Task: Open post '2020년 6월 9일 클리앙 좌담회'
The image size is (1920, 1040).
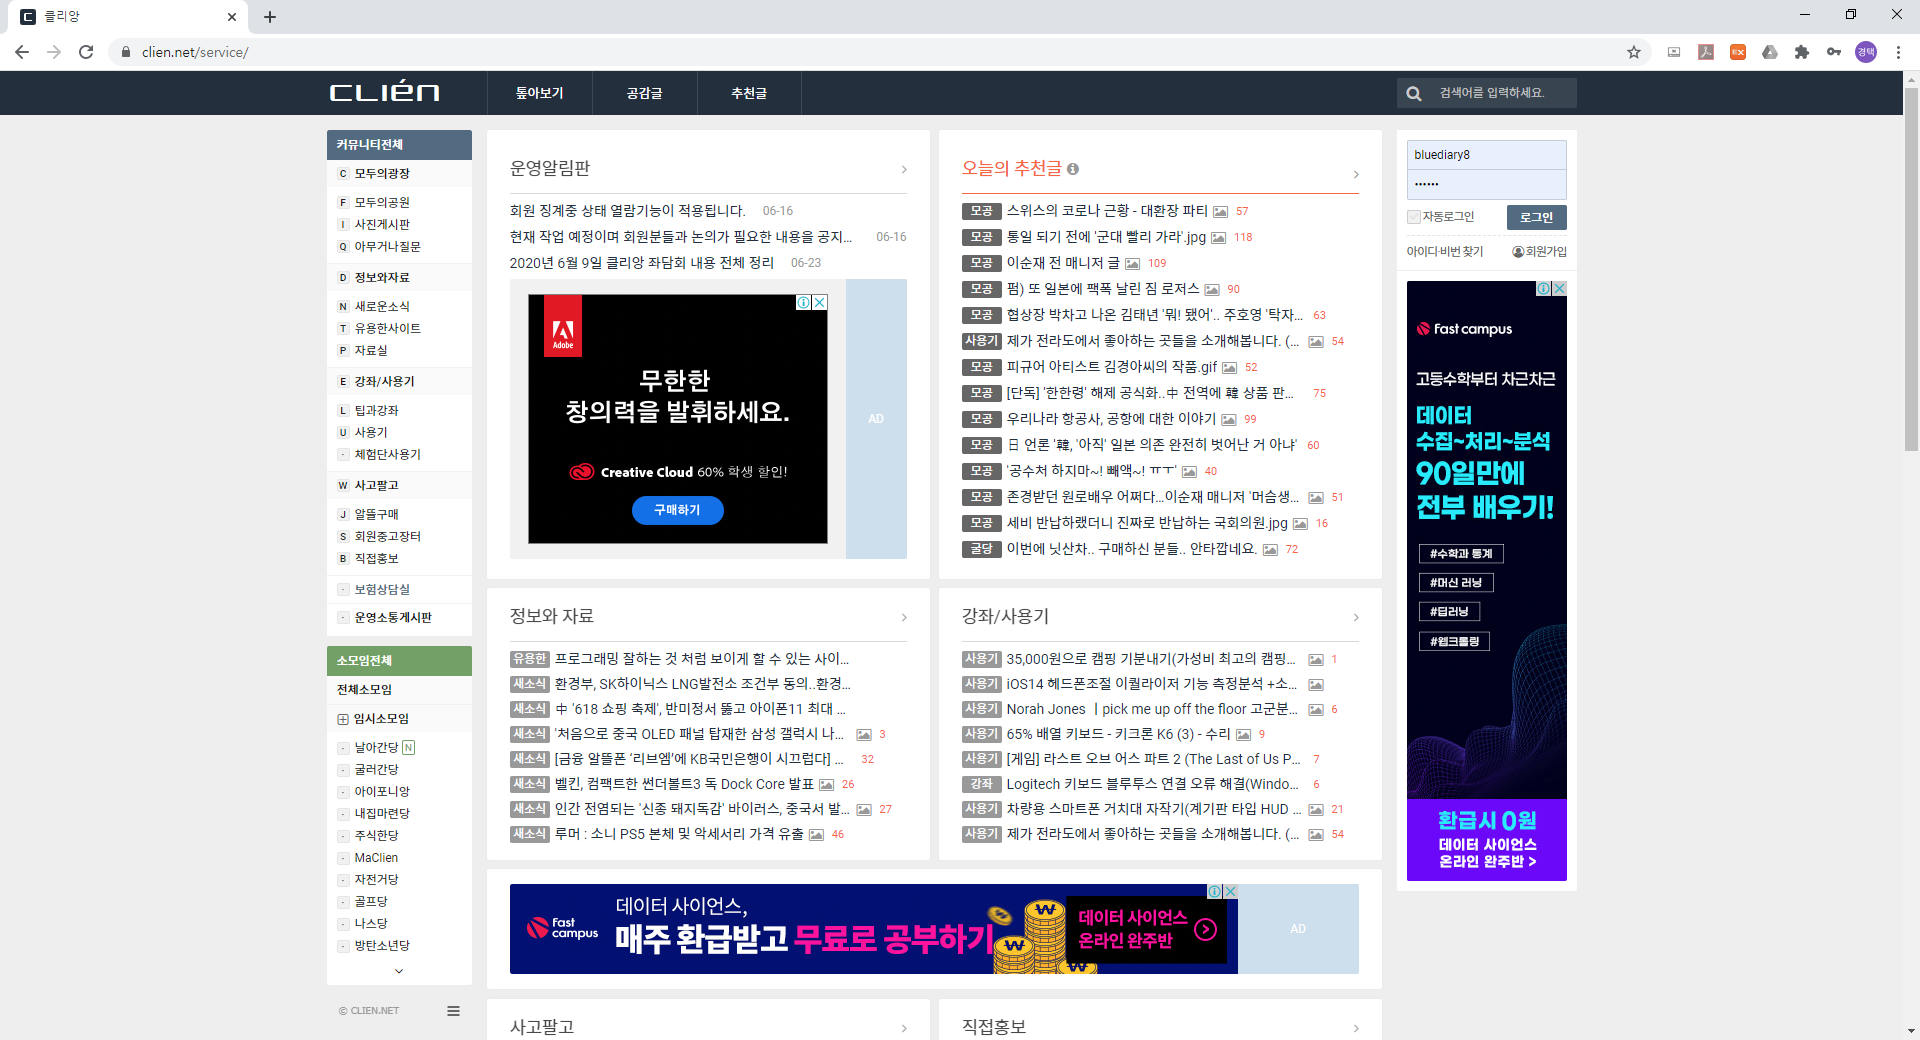Action: (642, 263)
